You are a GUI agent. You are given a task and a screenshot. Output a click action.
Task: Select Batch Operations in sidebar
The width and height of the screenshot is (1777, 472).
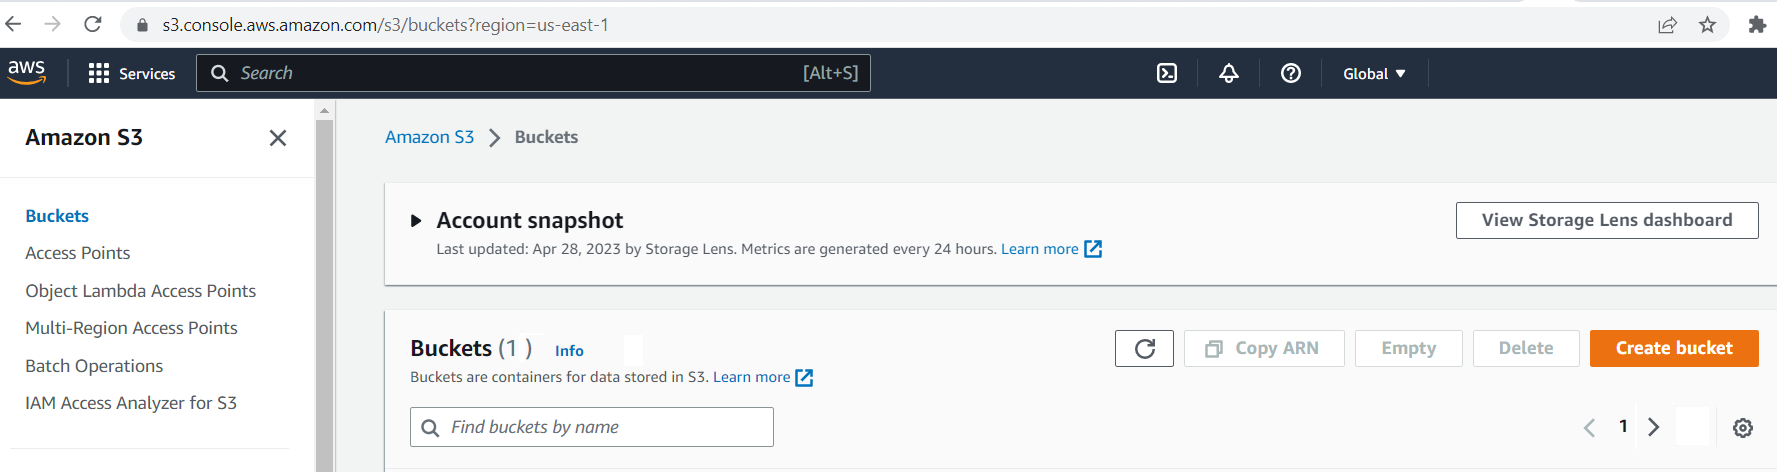coord(94,366)
